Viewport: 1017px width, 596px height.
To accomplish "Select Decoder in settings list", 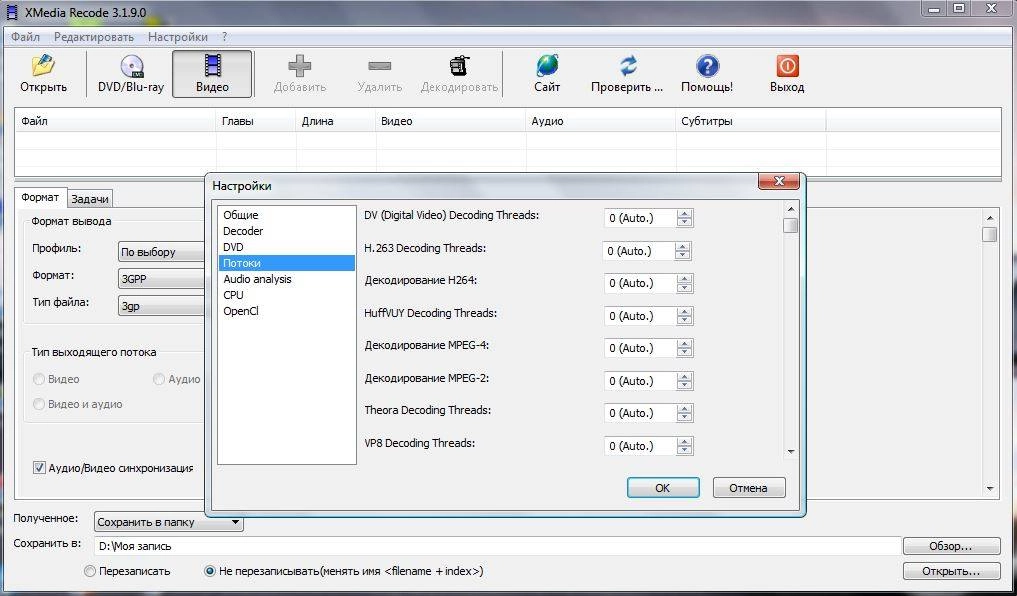I will point(286,231).
